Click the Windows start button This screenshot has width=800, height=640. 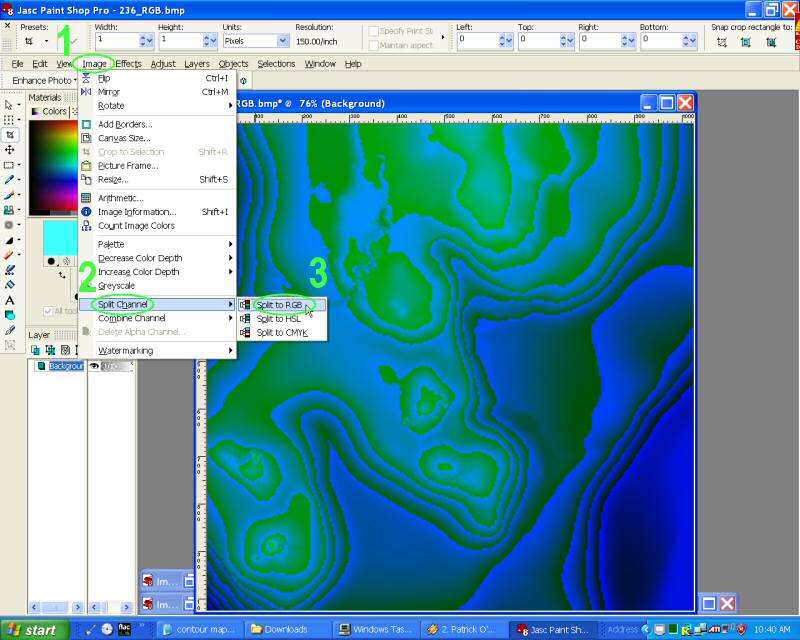pos(34,630)
